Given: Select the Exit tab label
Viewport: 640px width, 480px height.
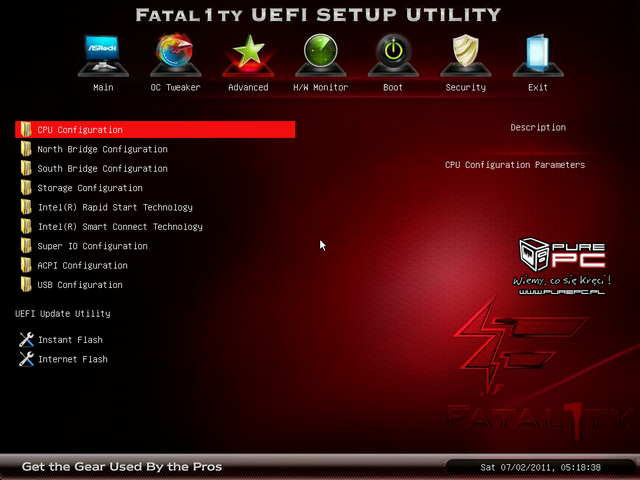Looking at the screenshot, I should click(x=538, y=87).
